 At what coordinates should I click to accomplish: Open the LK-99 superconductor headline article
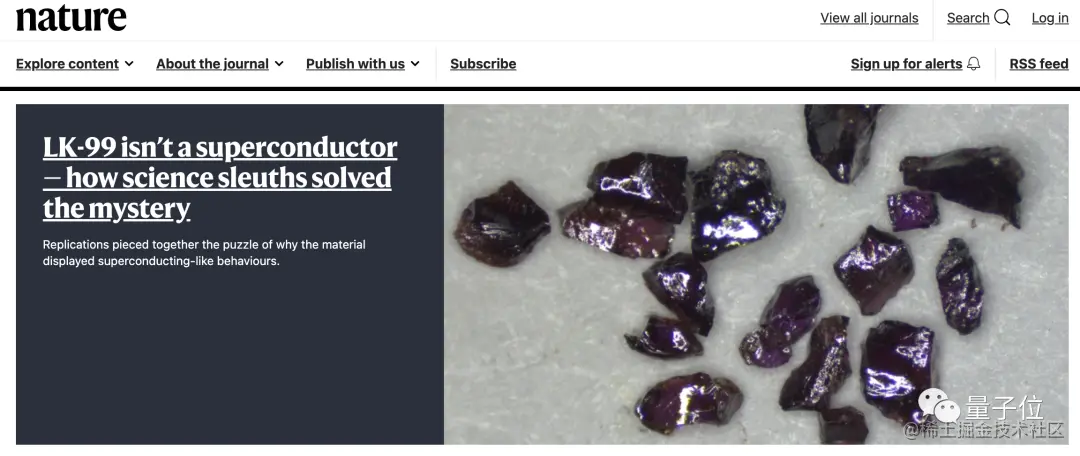[220, 178]
